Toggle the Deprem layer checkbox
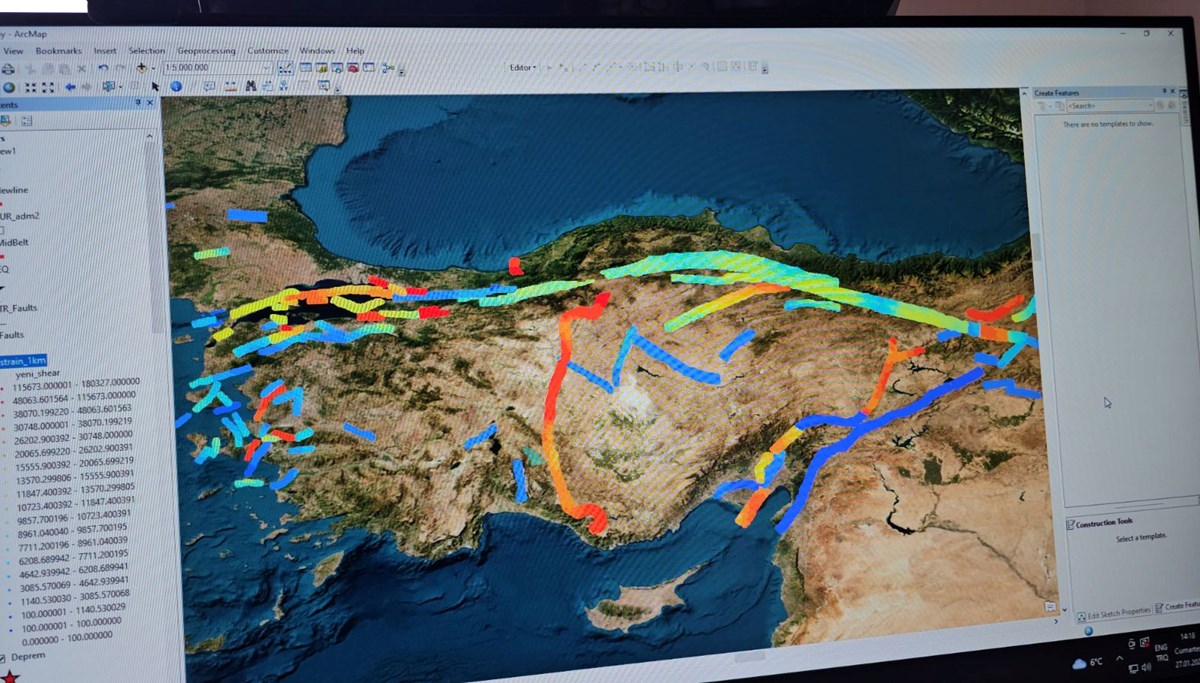Viewport: 1200px width, 683px height. 3,657
